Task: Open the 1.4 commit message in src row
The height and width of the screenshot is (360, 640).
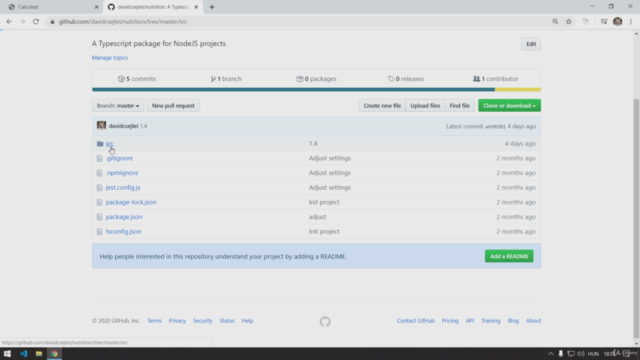Action: [x=313, y=144]
